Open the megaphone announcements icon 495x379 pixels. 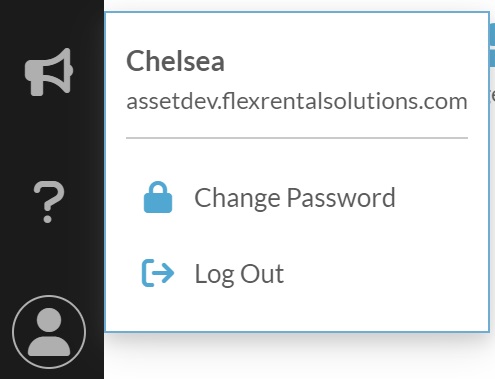pos(49,72)
